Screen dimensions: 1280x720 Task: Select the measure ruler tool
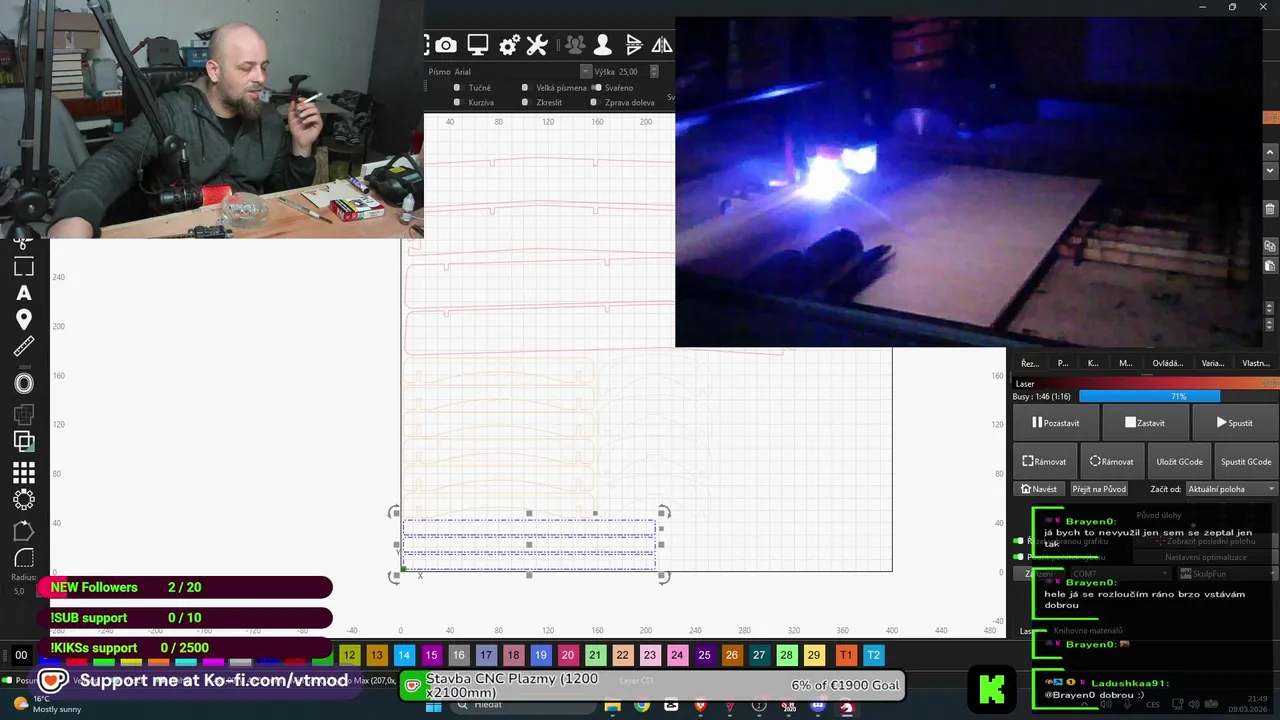24,347
